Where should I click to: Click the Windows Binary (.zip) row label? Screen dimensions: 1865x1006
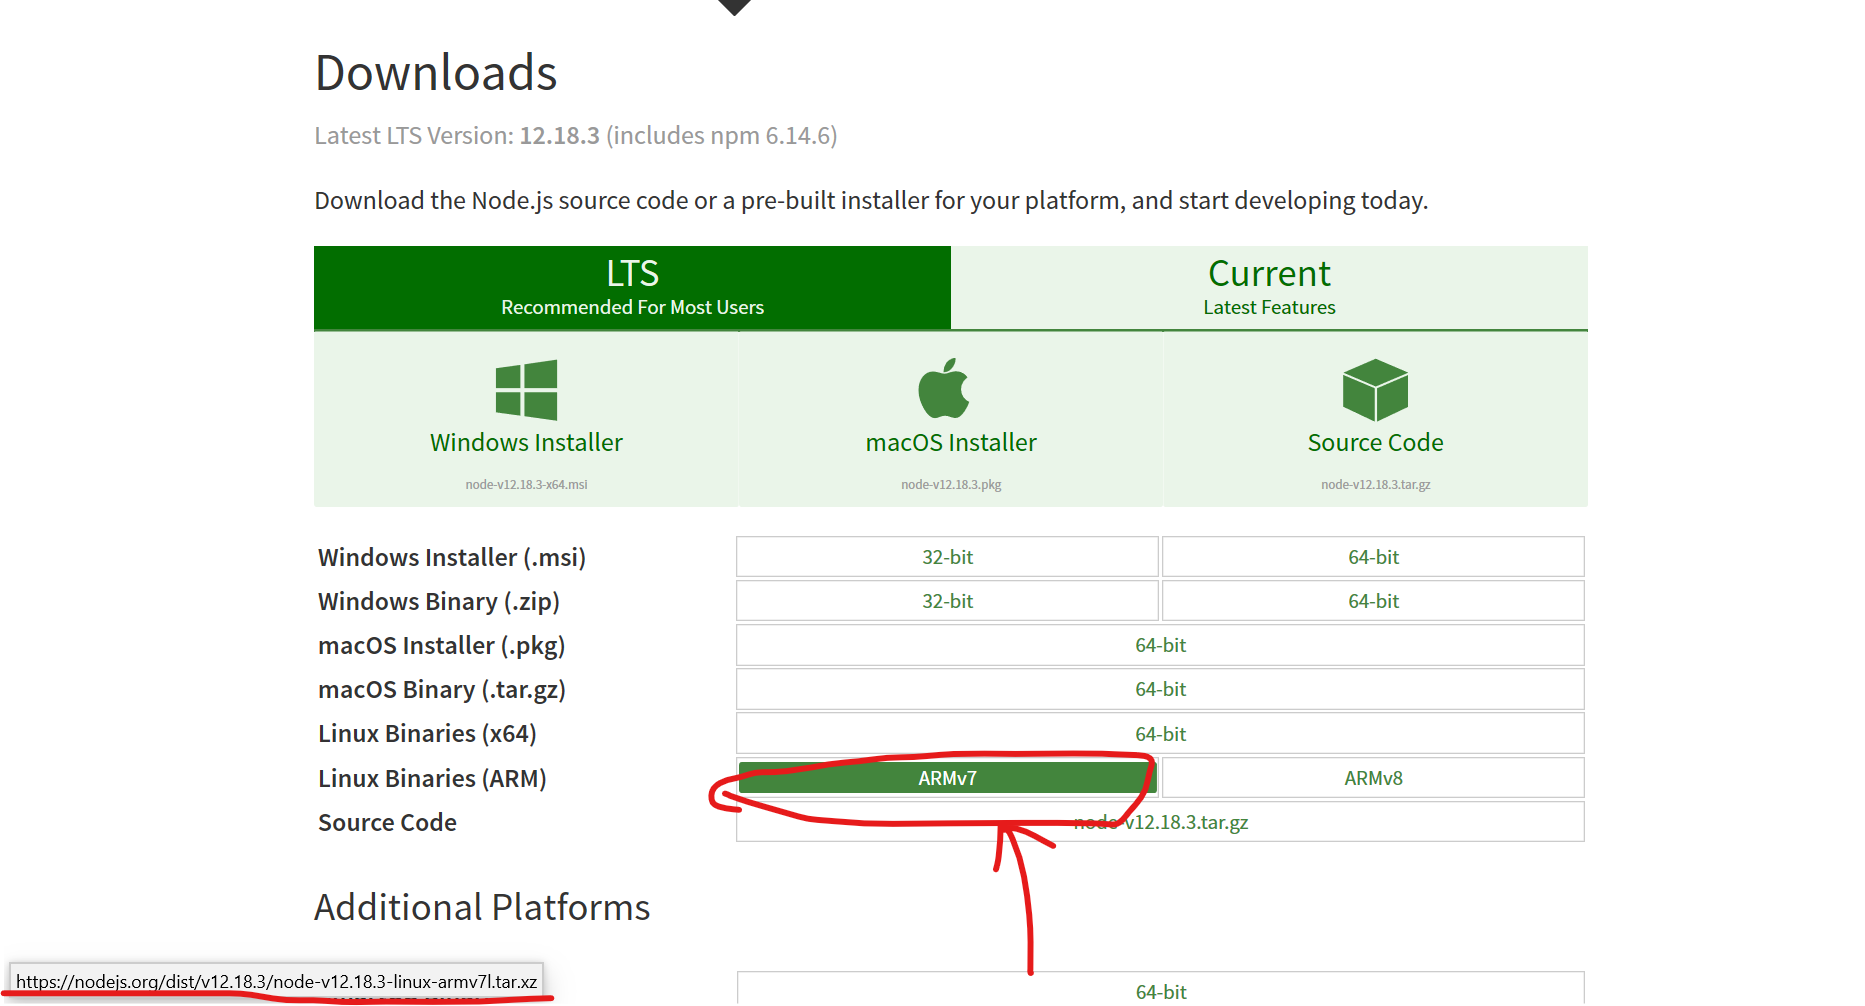tap(439, 601)
